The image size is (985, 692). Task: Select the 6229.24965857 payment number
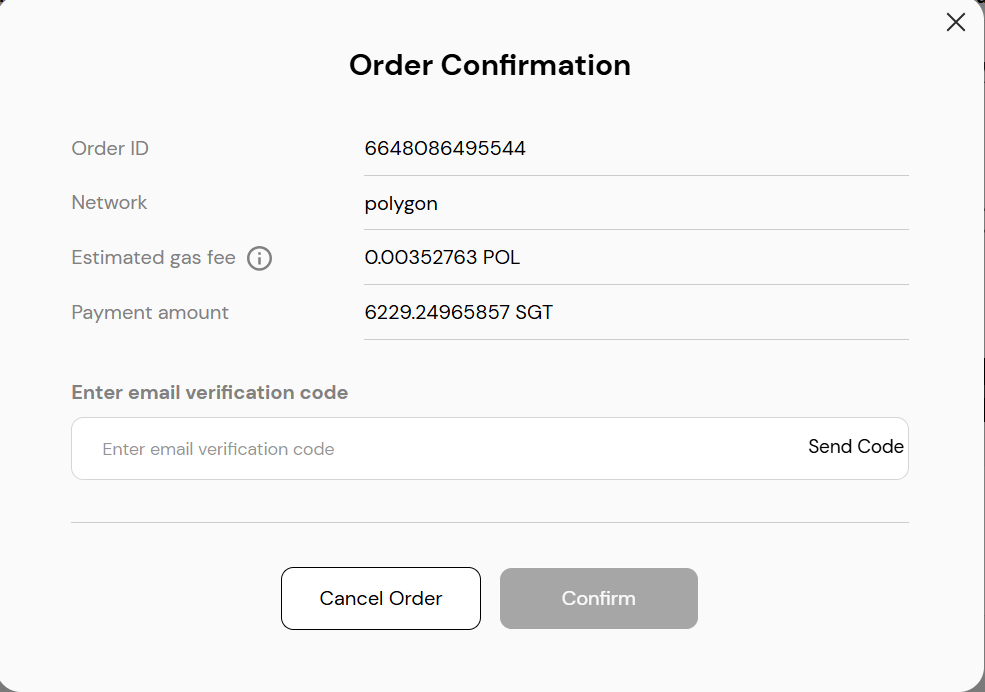point(437,312)
